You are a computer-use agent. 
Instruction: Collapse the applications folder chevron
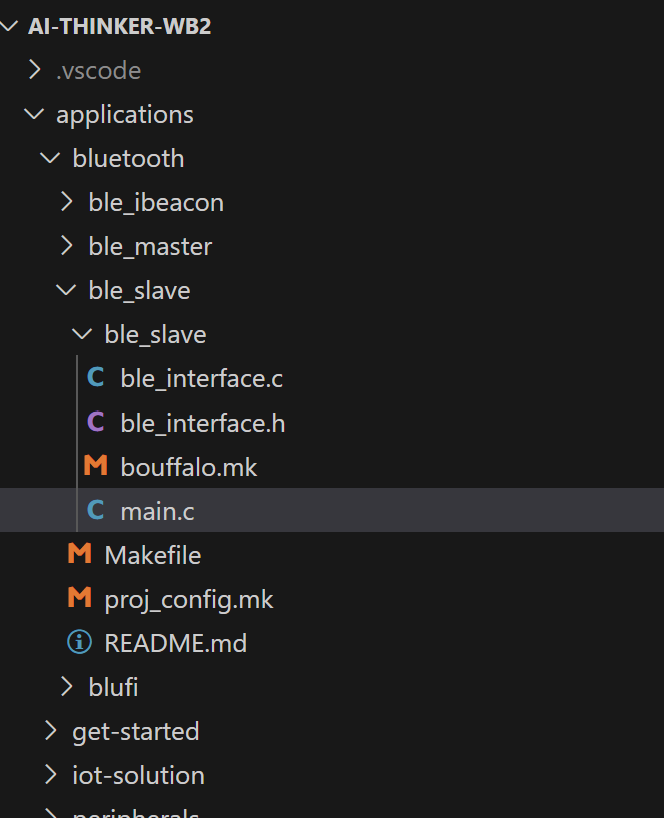tap(34, 114)
